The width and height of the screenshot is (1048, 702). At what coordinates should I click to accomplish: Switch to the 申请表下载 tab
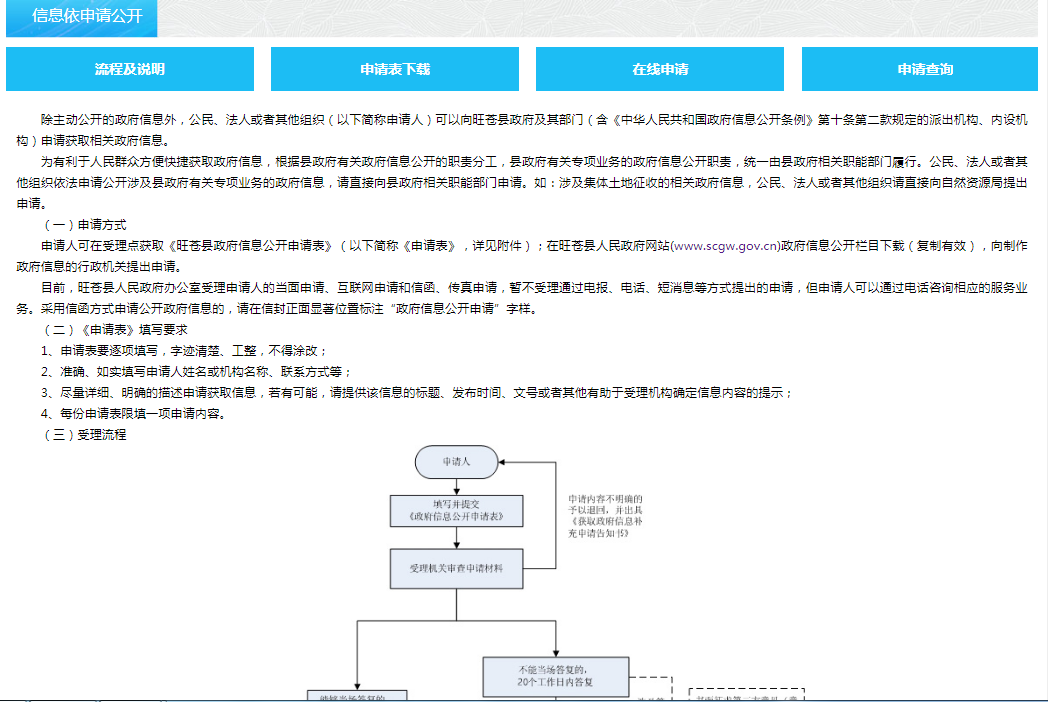click(395, 69)
